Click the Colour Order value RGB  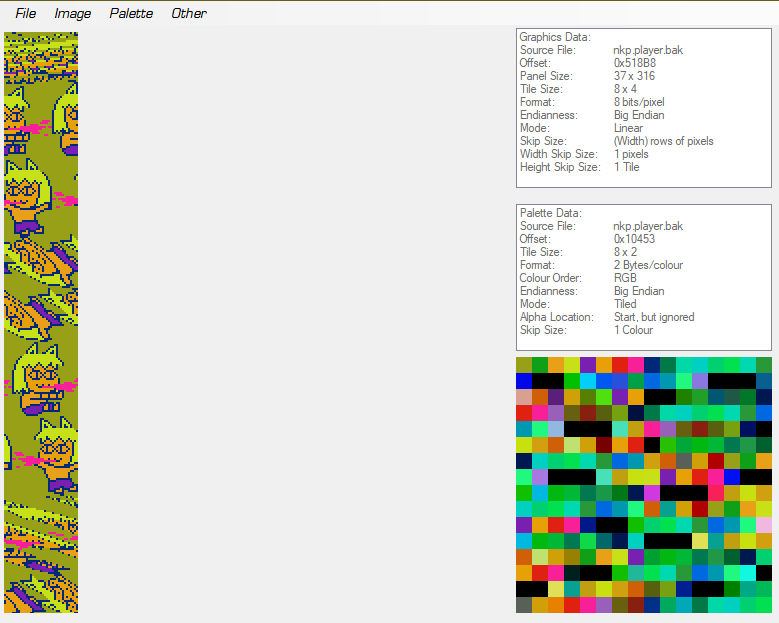625,278
